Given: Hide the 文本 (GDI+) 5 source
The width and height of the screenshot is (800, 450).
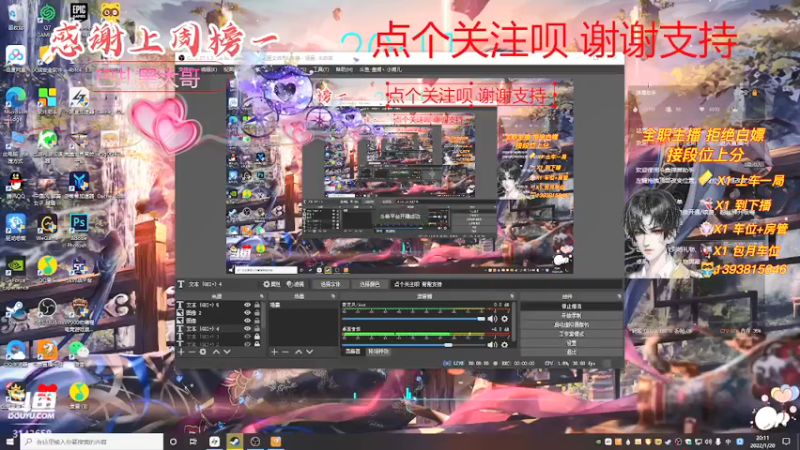Looking at the screenshot, I should click(x=247, y=305).
